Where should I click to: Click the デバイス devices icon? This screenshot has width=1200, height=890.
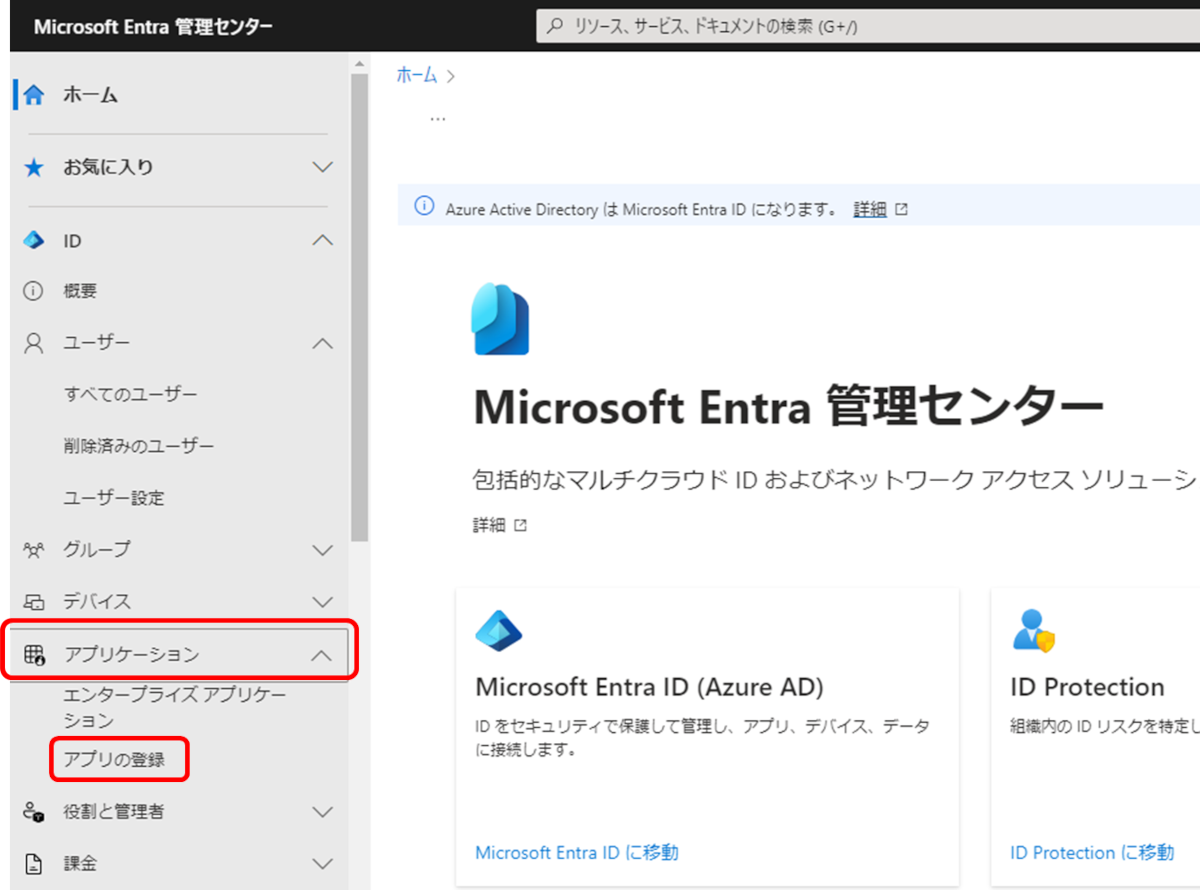pyautogui.click(x=34, y=602)
